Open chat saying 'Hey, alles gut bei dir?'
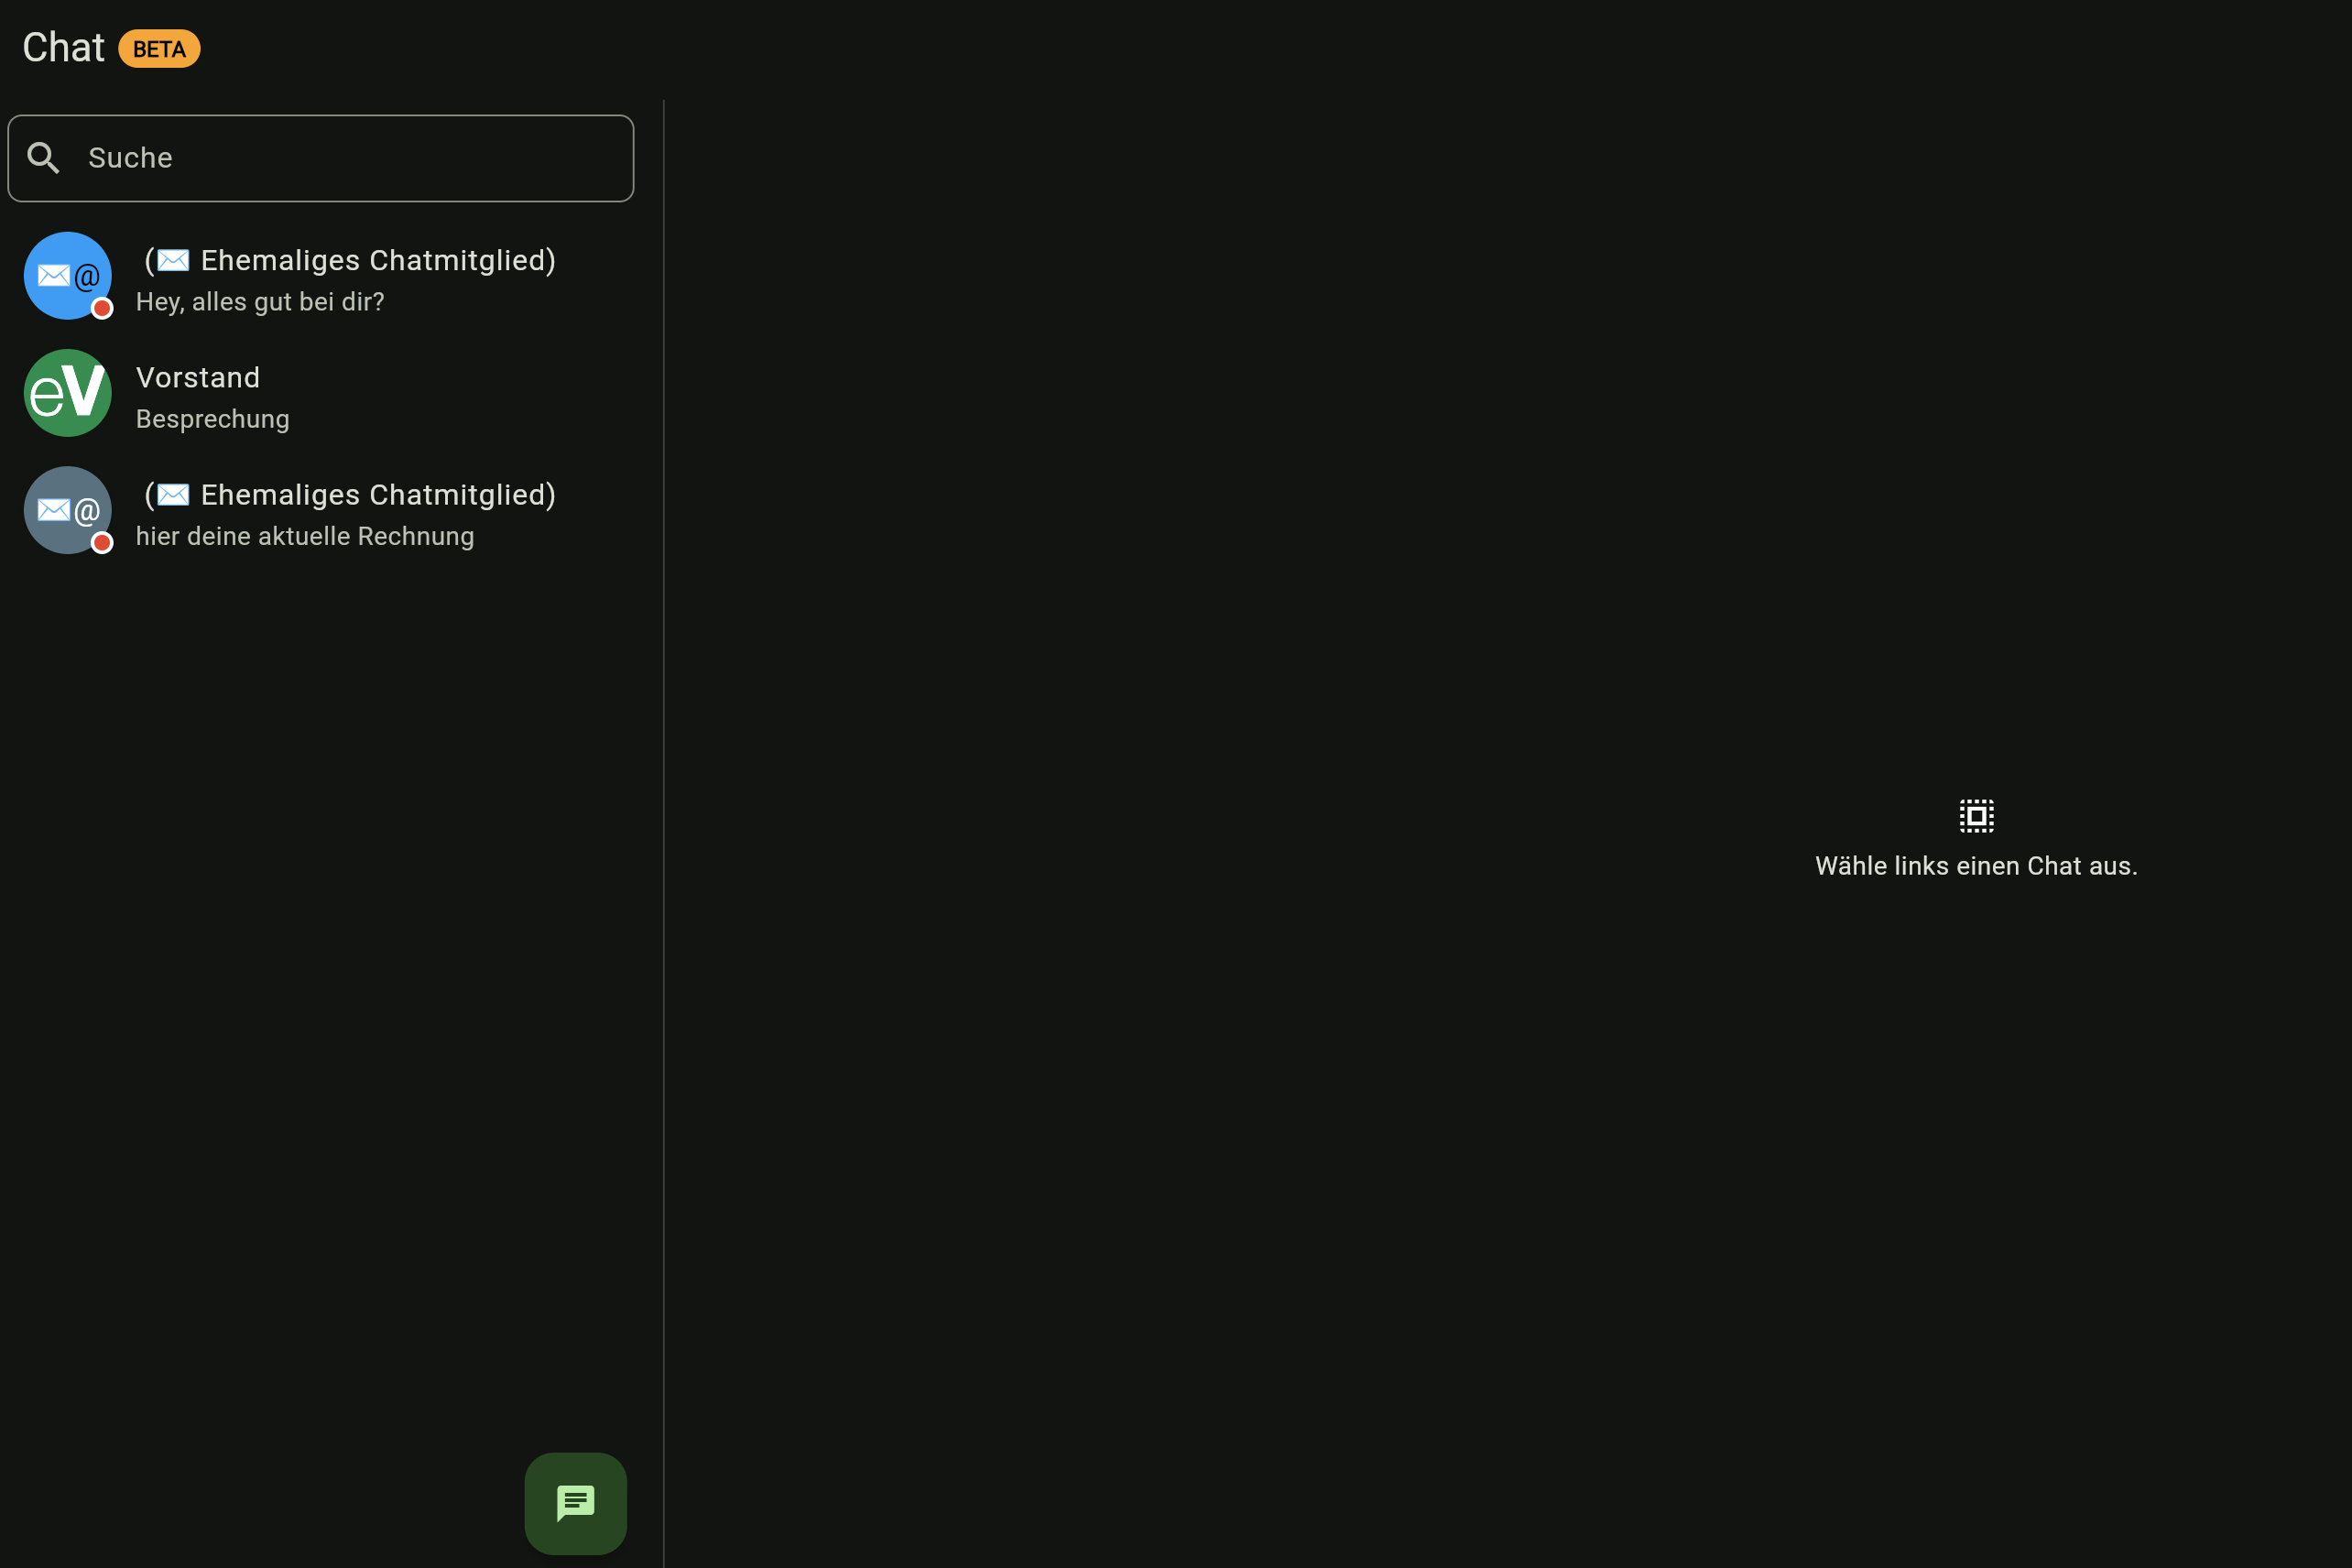This screenshot has width=2352, height=1568. (260, 302)
